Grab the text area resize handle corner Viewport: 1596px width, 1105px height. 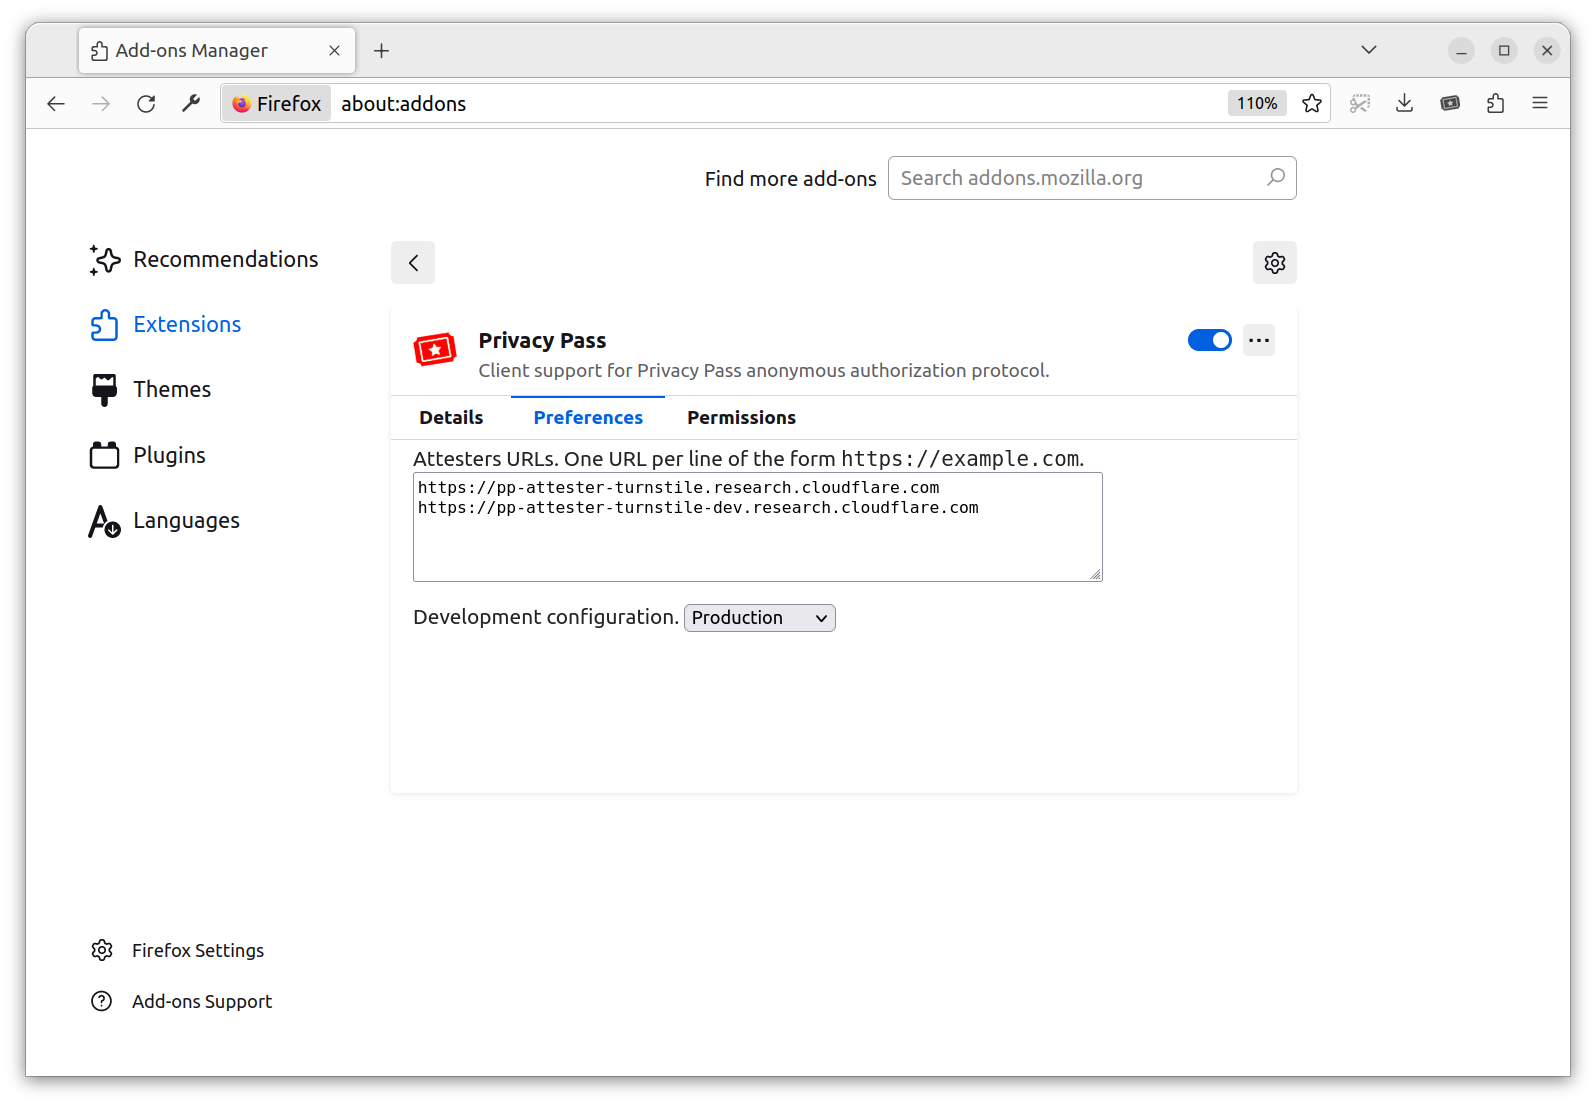click(1096, 575)
